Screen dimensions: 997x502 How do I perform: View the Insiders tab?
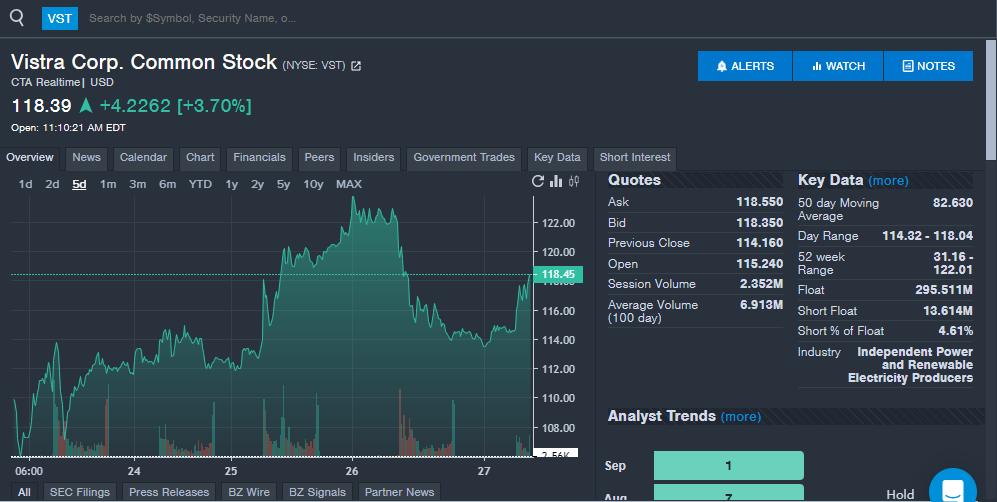coord(374,158)
